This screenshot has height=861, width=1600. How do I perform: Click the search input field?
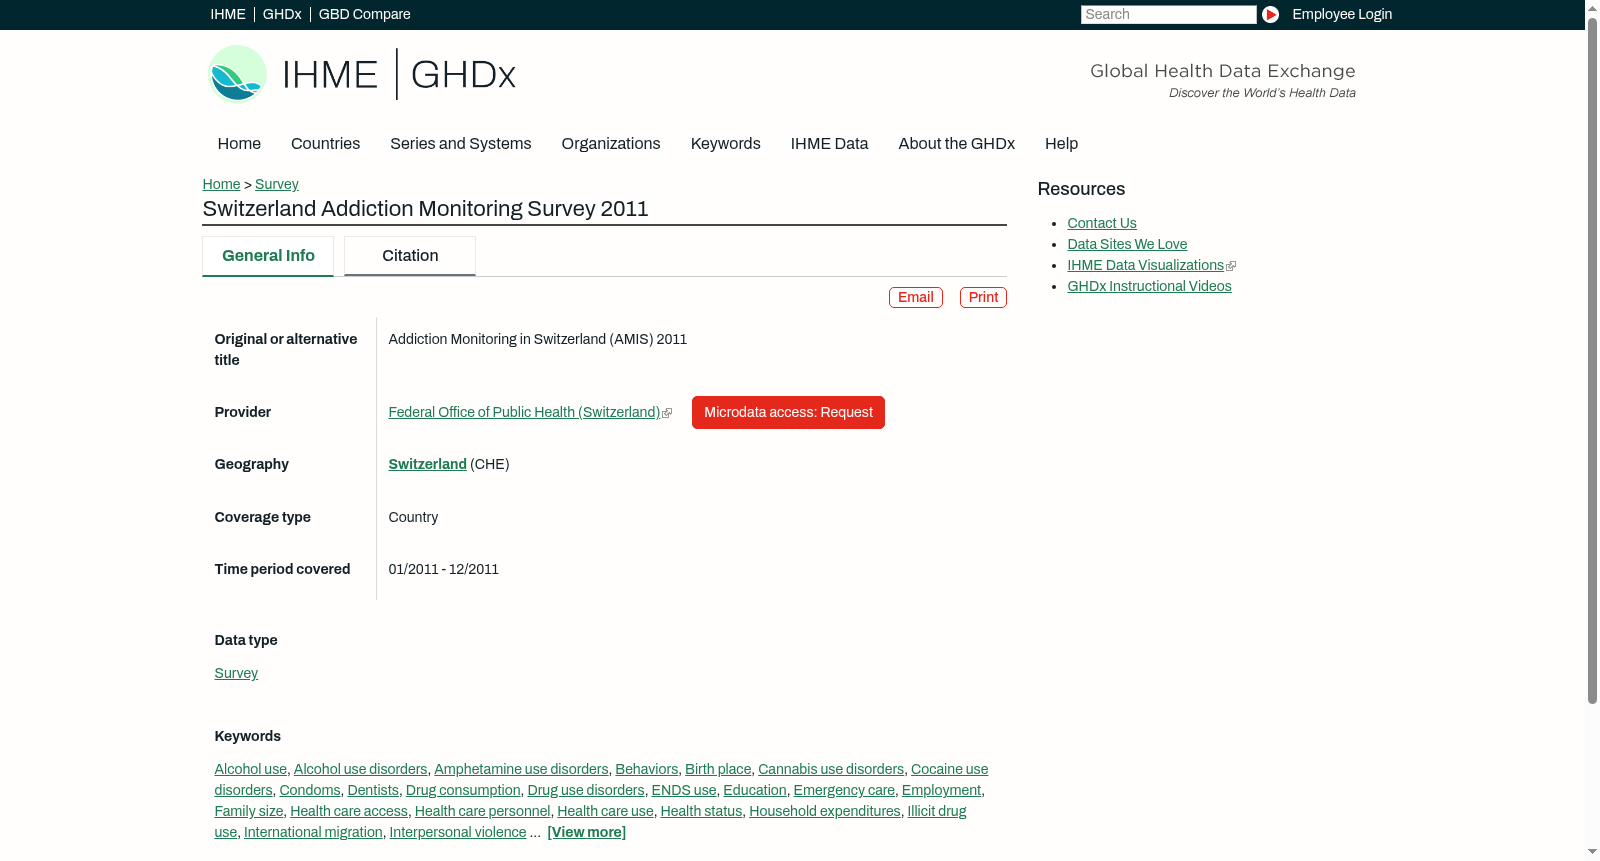[x=1168, y=14]
